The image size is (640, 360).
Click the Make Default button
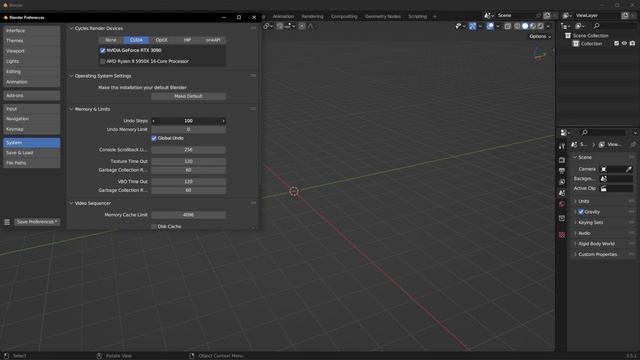188,96
